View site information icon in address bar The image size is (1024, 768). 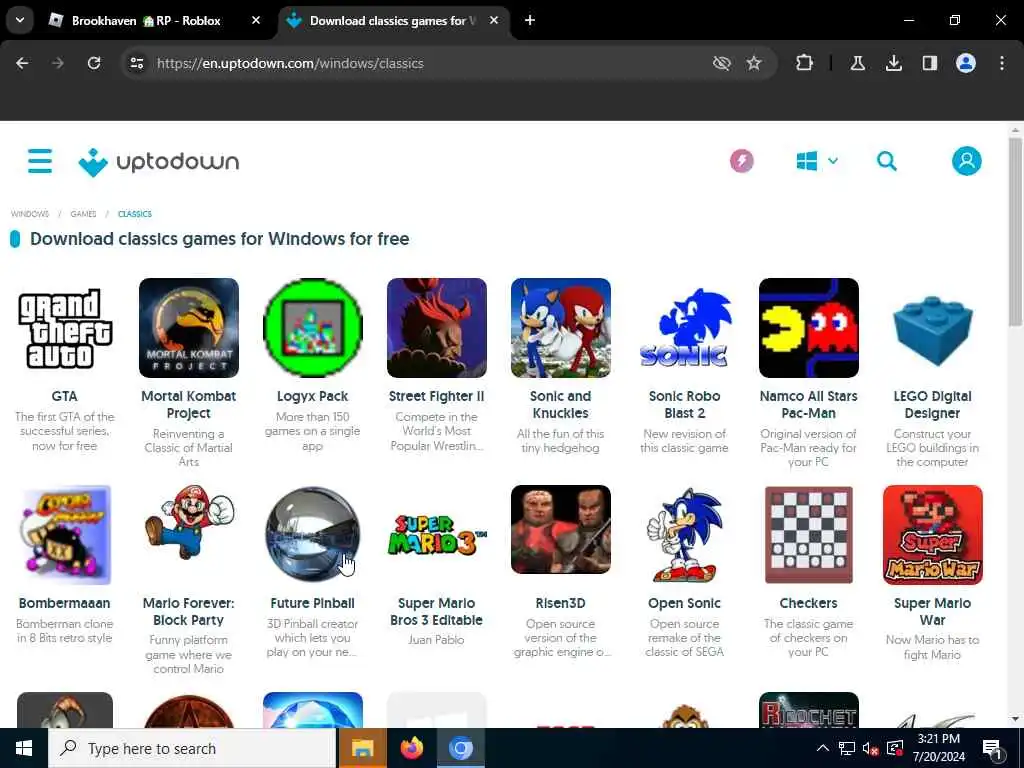tap(136, 63)
